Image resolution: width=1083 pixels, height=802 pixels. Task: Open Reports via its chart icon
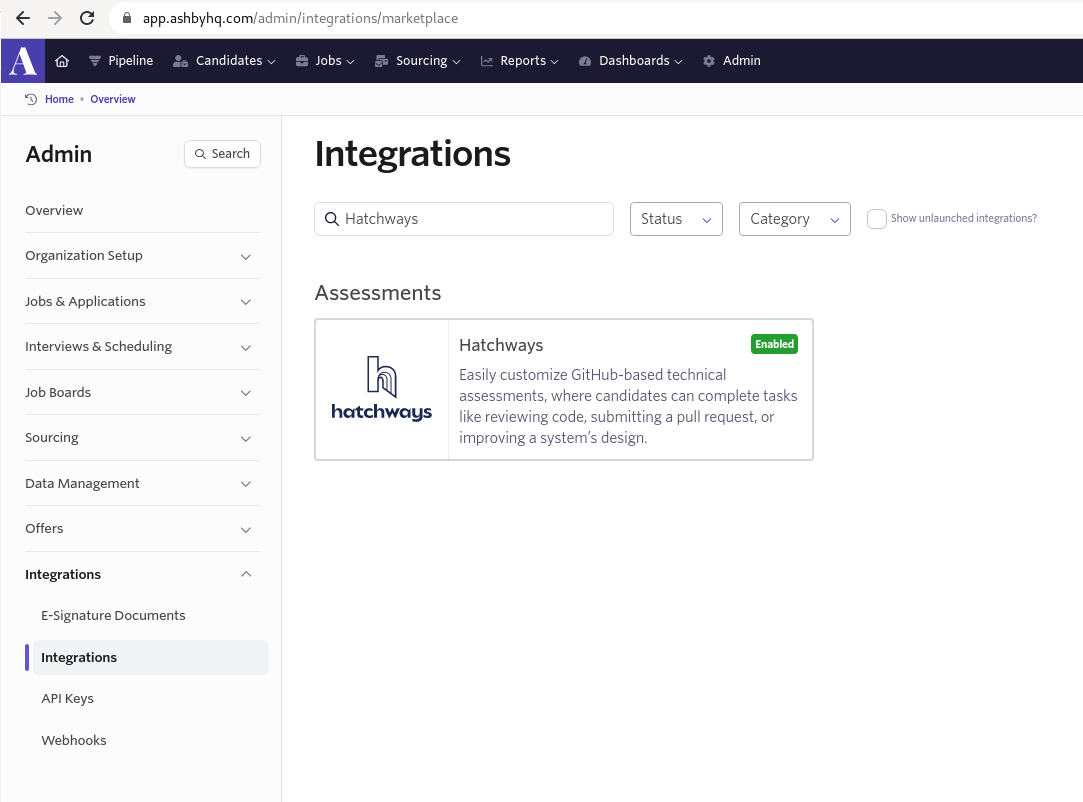485,60
